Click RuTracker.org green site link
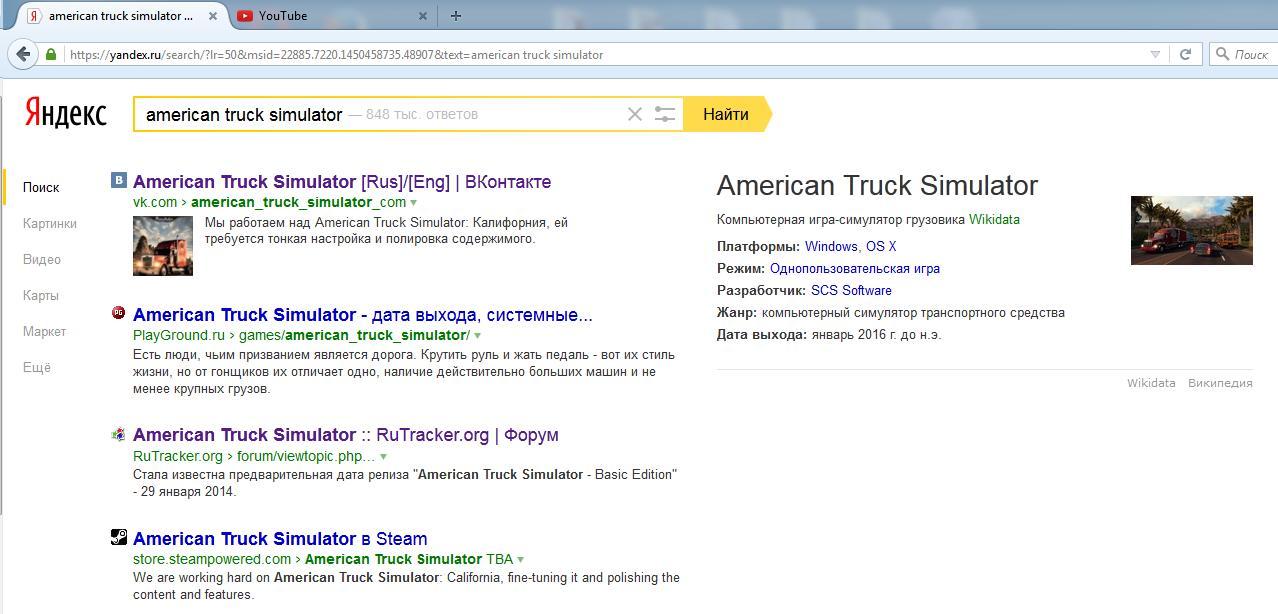Screen dimensions: 1278x614 tap(178, 456)
